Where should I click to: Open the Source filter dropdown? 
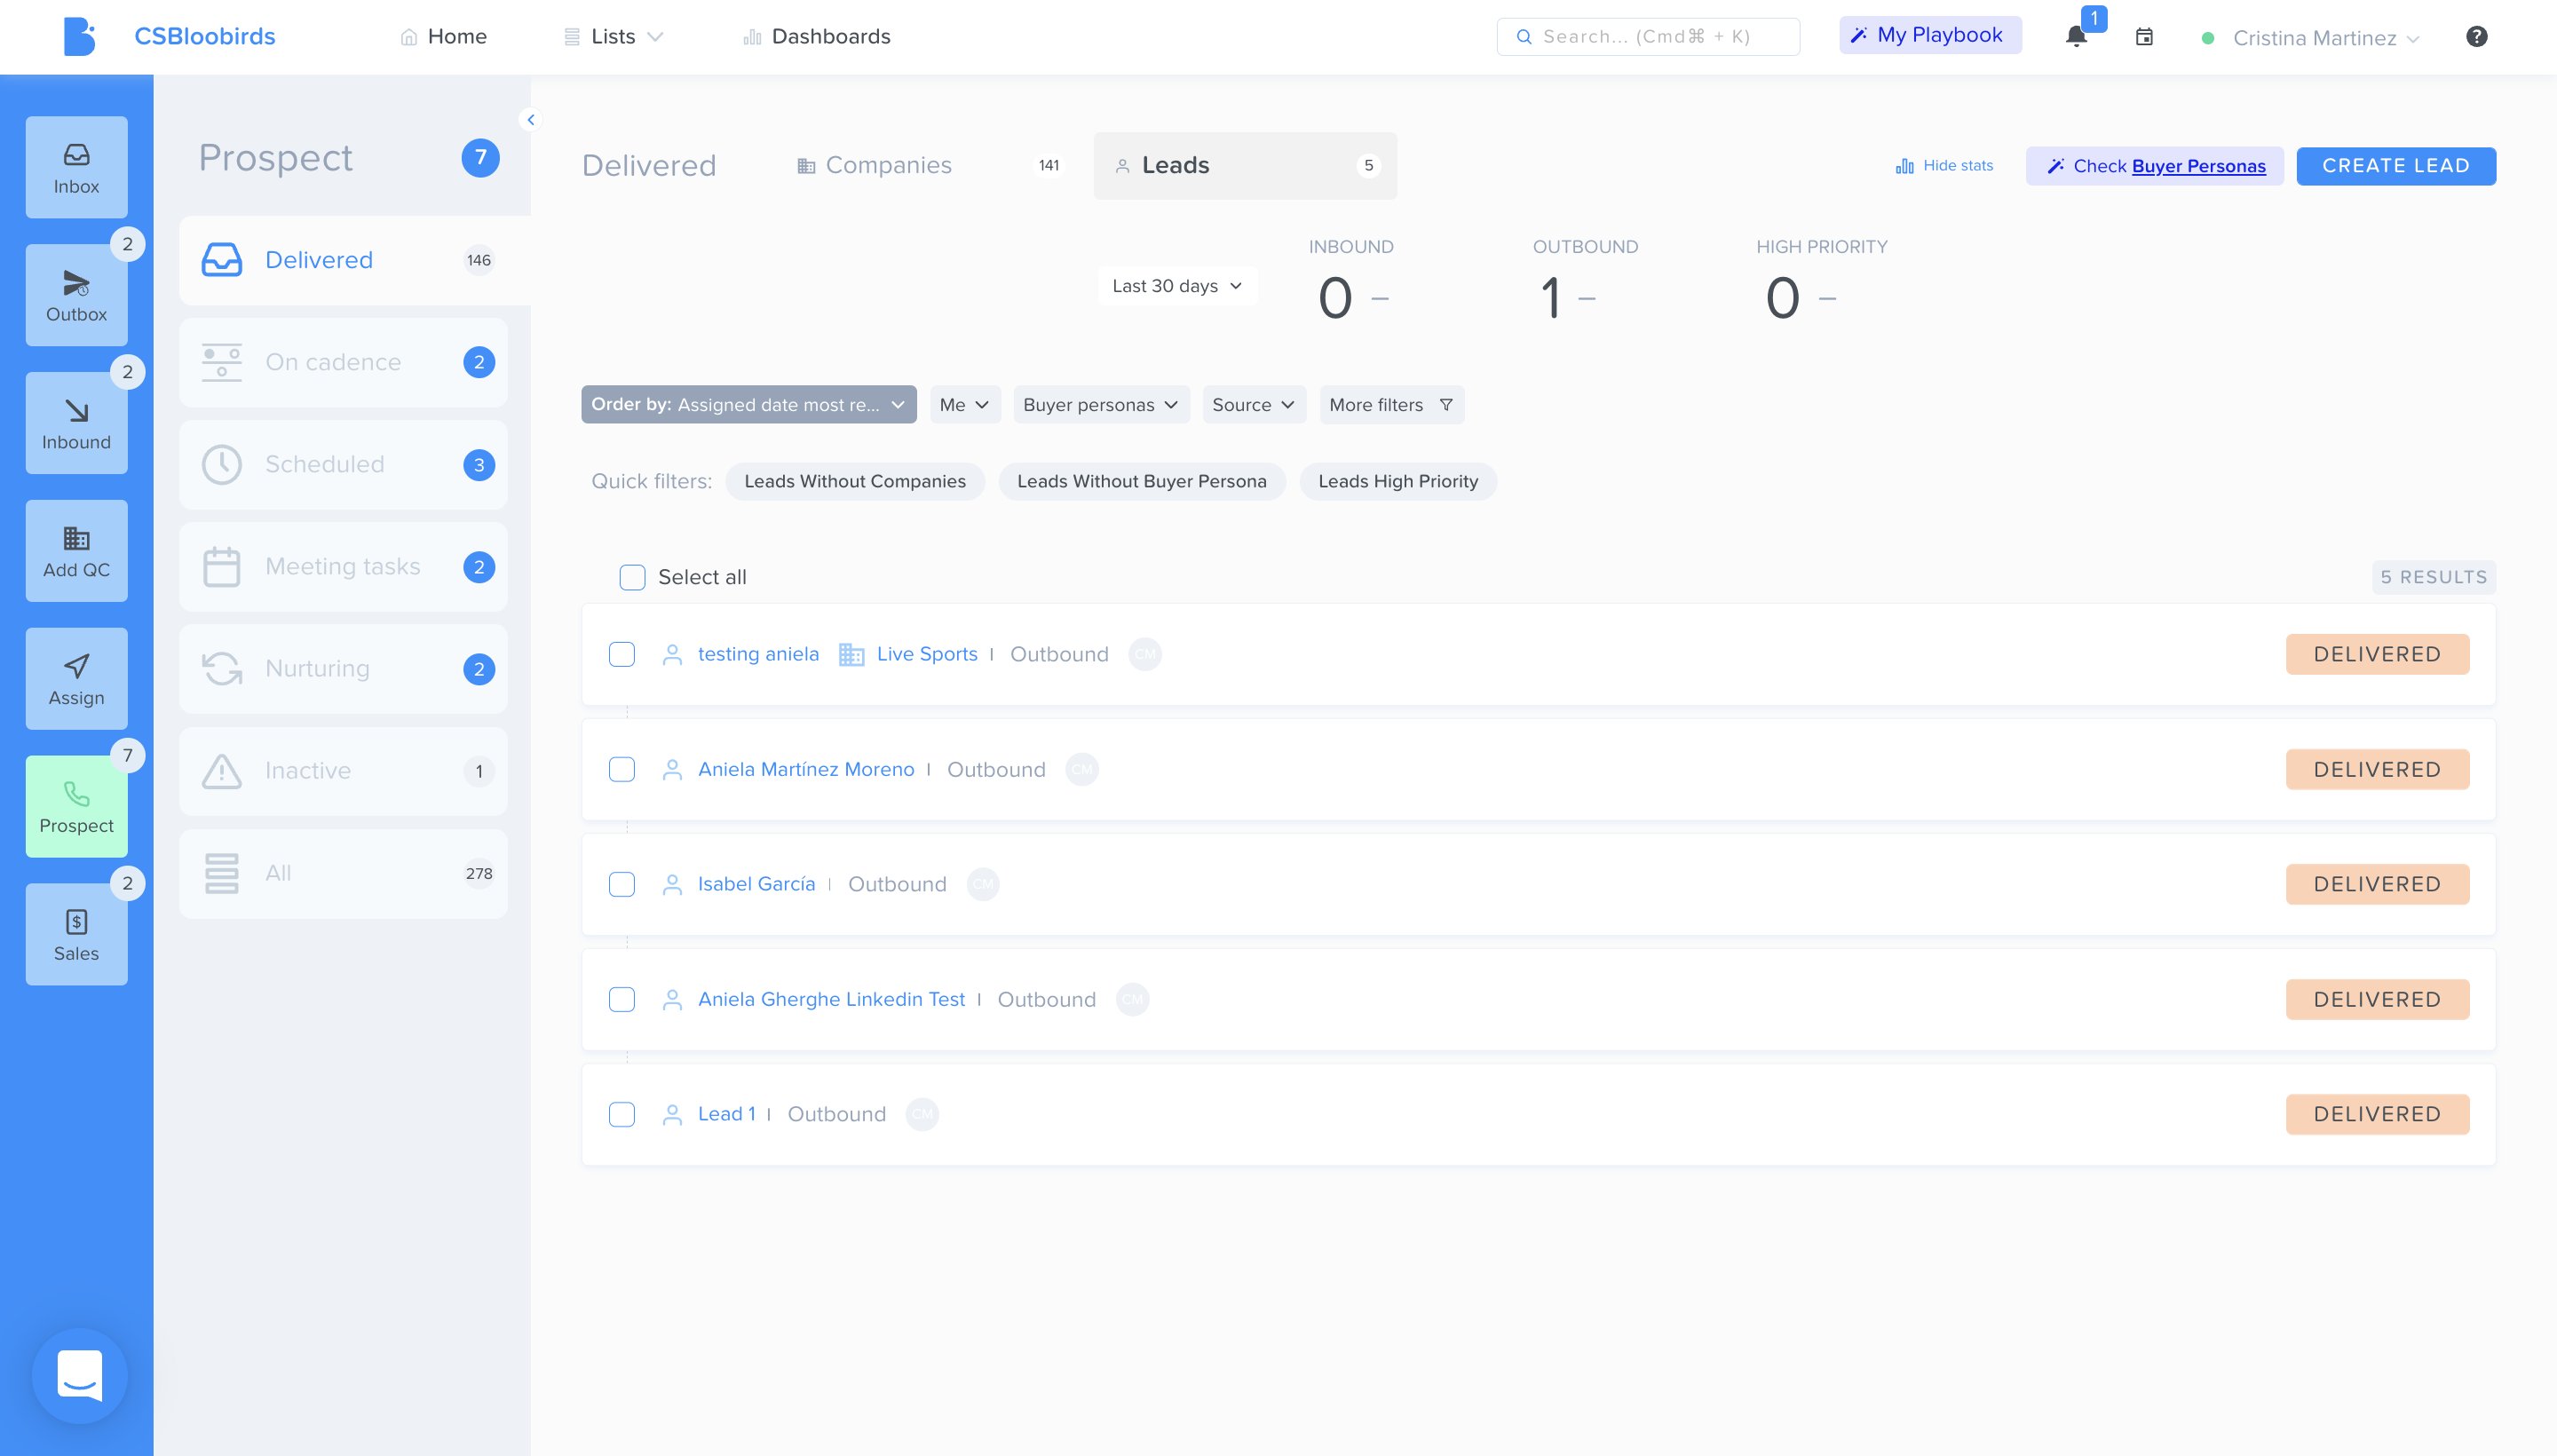[x=1254, y=405]
